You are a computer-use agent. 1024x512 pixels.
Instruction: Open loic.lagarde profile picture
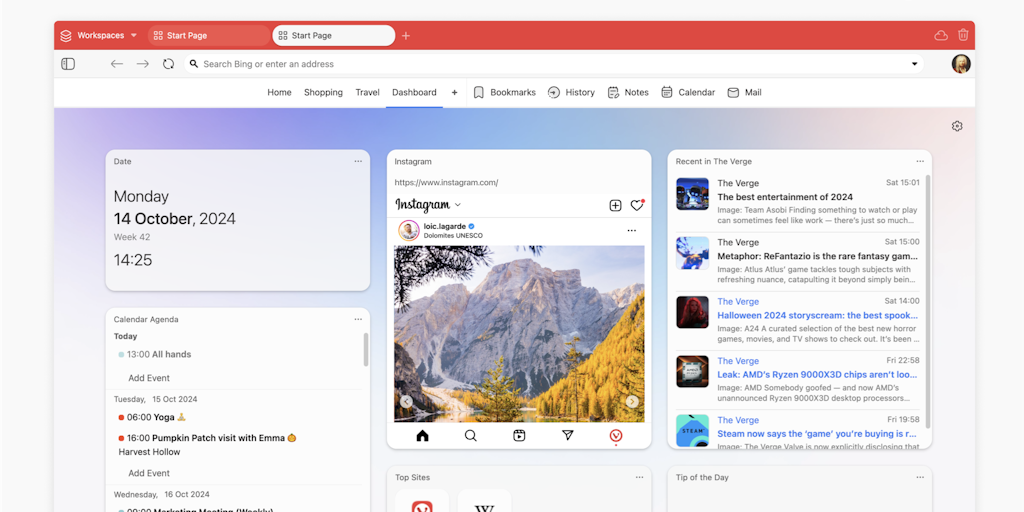409,231
